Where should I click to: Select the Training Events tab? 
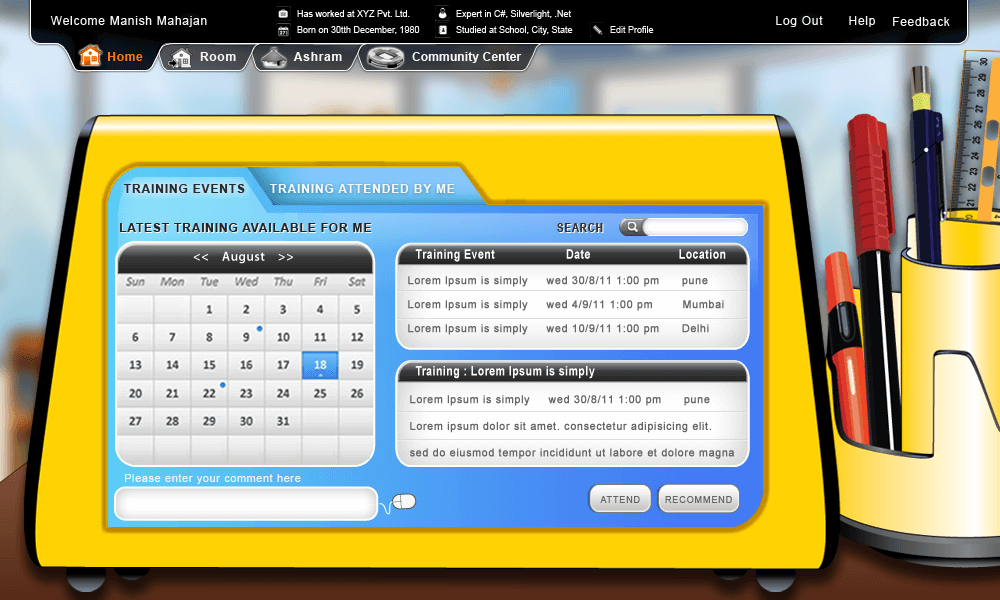pos(184,189)
